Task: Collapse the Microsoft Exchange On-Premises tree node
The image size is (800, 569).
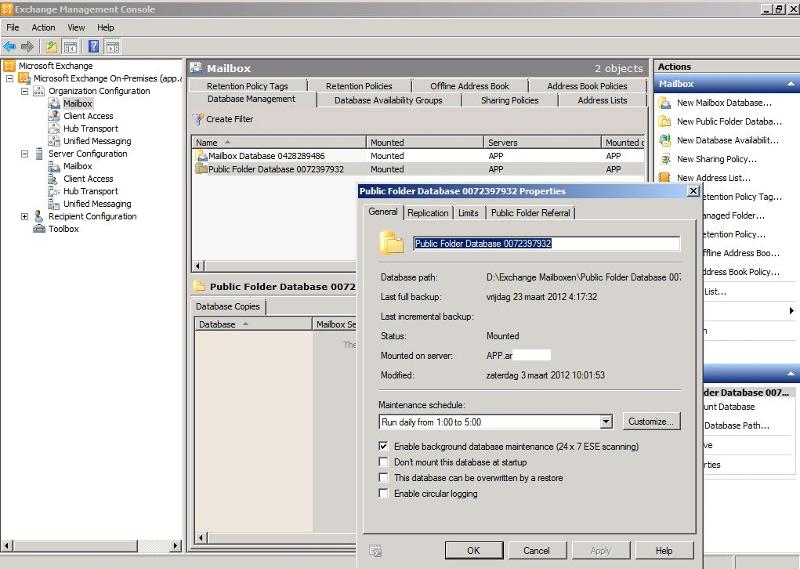Action: pyautogui.click(x=10, y=79)
